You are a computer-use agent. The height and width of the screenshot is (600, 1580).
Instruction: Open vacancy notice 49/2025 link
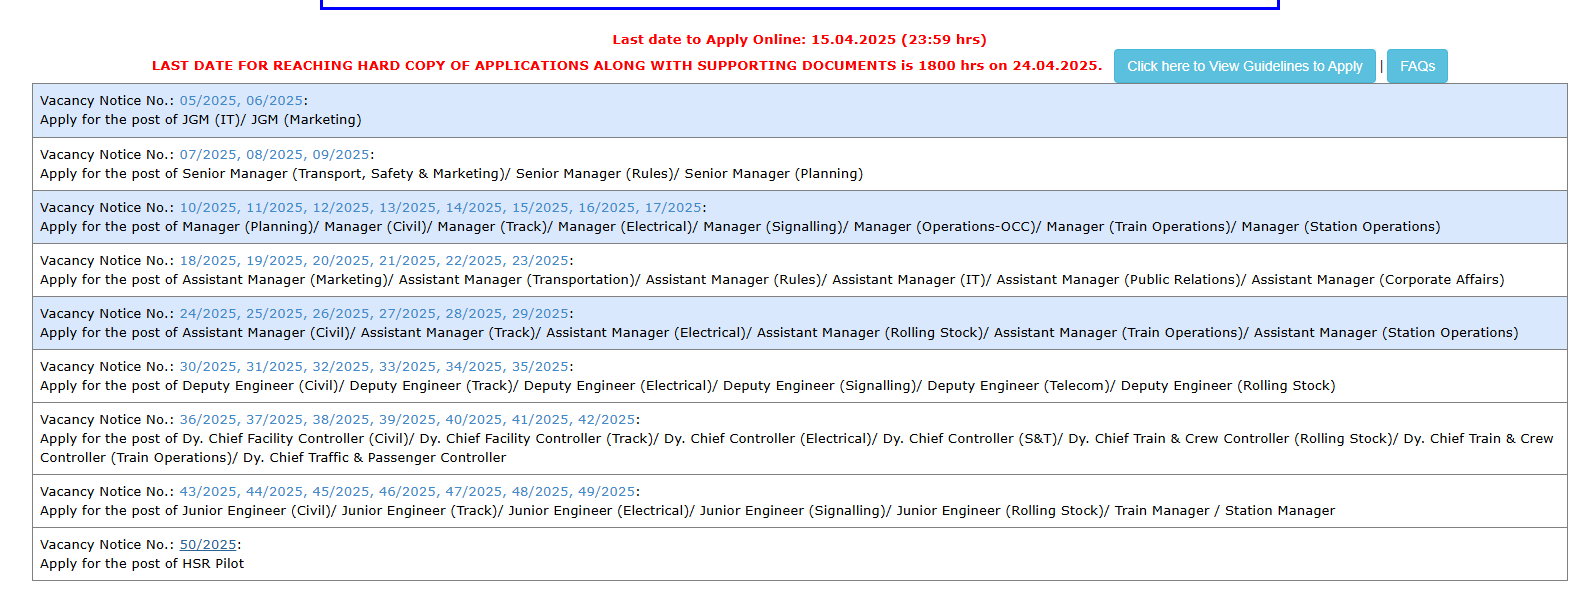(606, 492)
